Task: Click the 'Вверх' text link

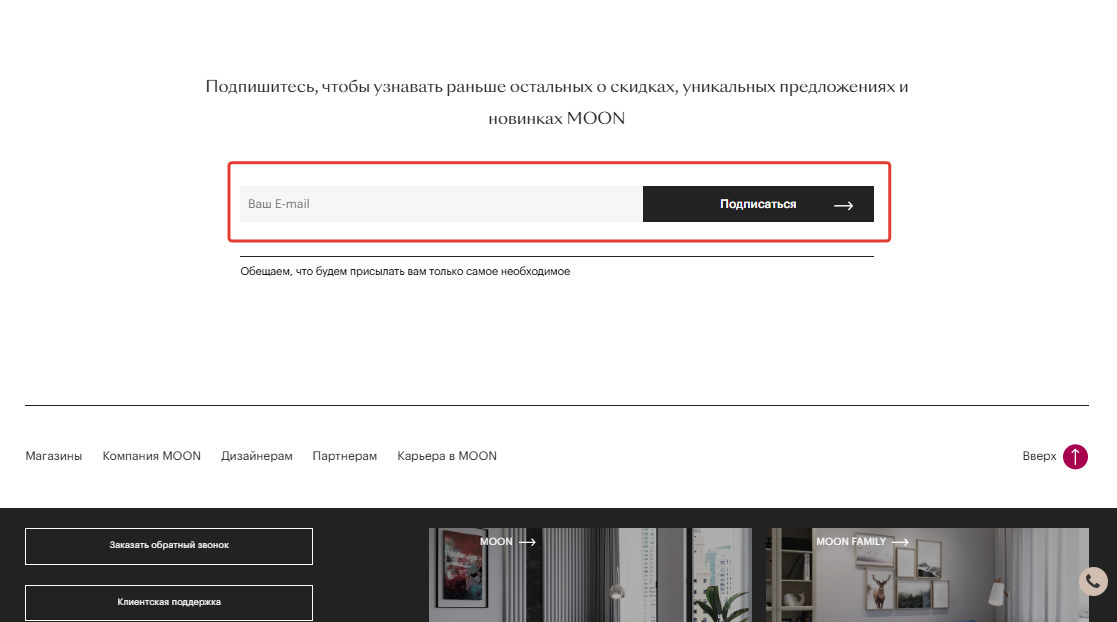Action: tap(1039, 456)
